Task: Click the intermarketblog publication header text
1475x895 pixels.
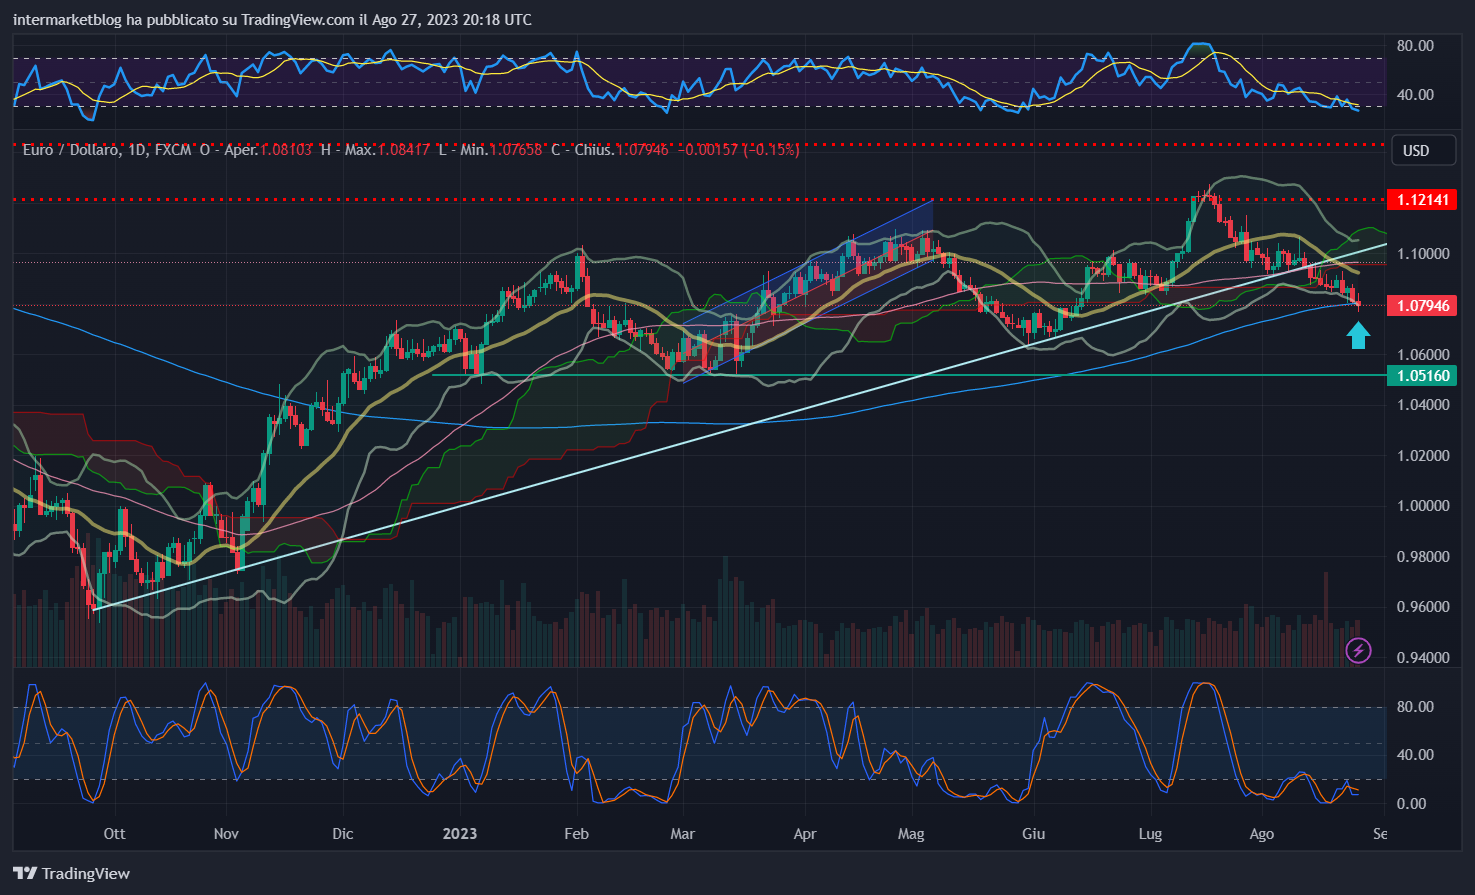Action: tap(272, 20)
